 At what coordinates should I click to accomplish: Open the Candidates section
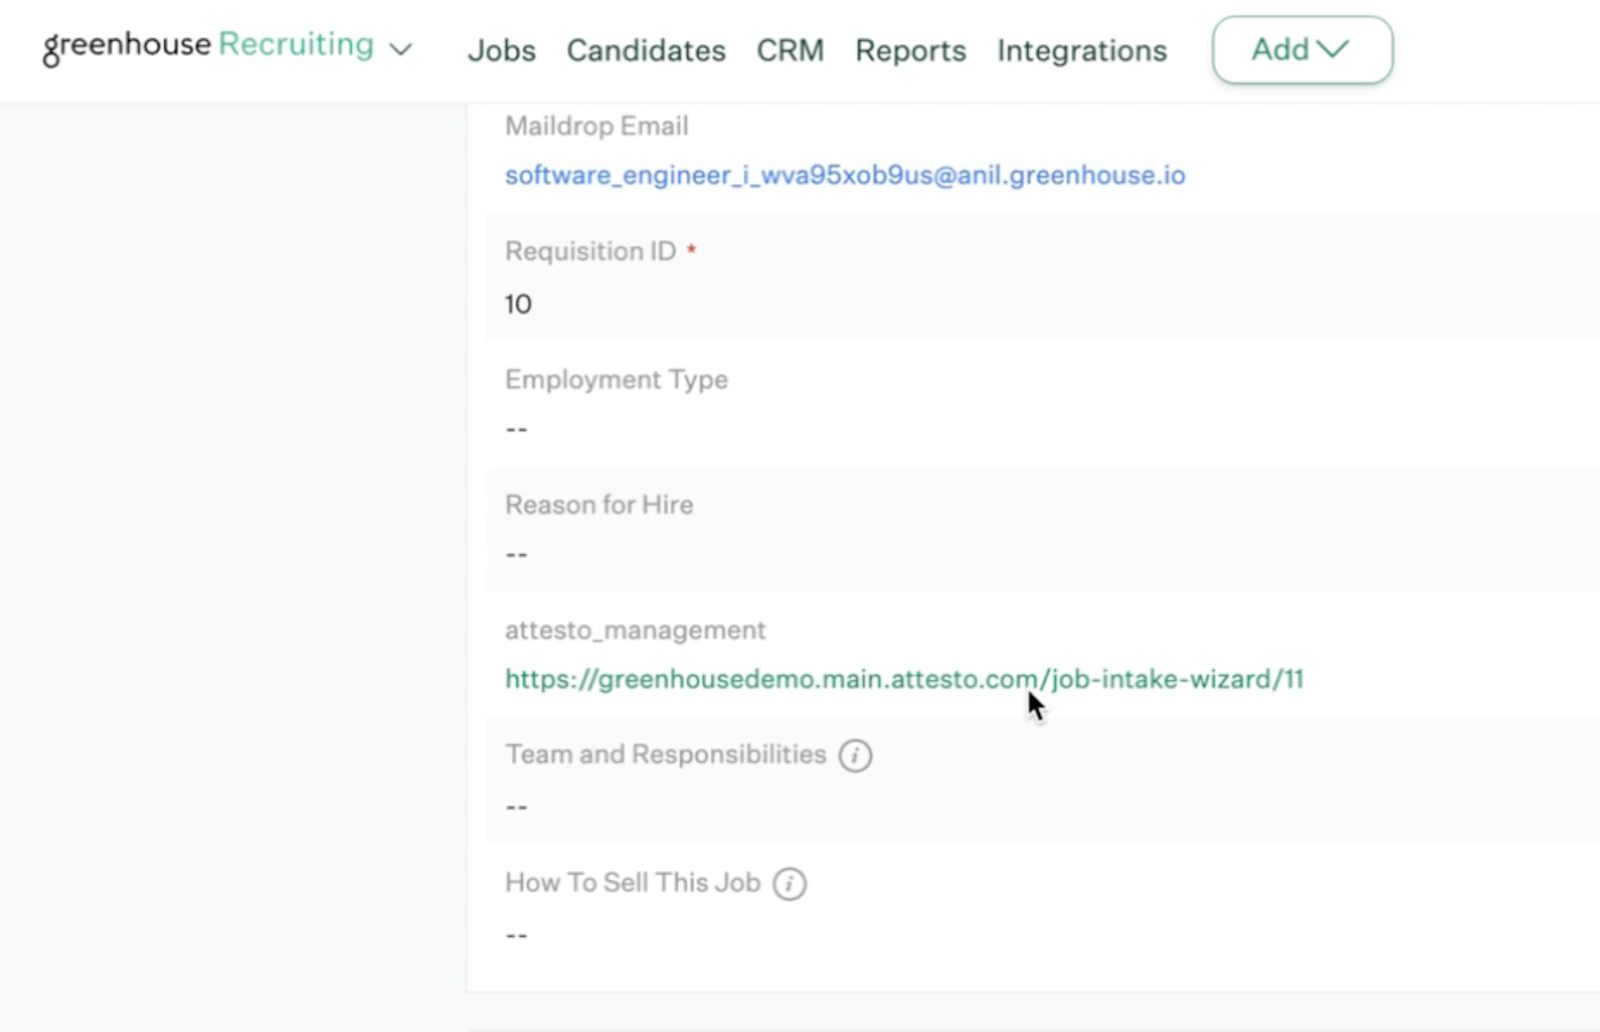[x=646, y=50]
